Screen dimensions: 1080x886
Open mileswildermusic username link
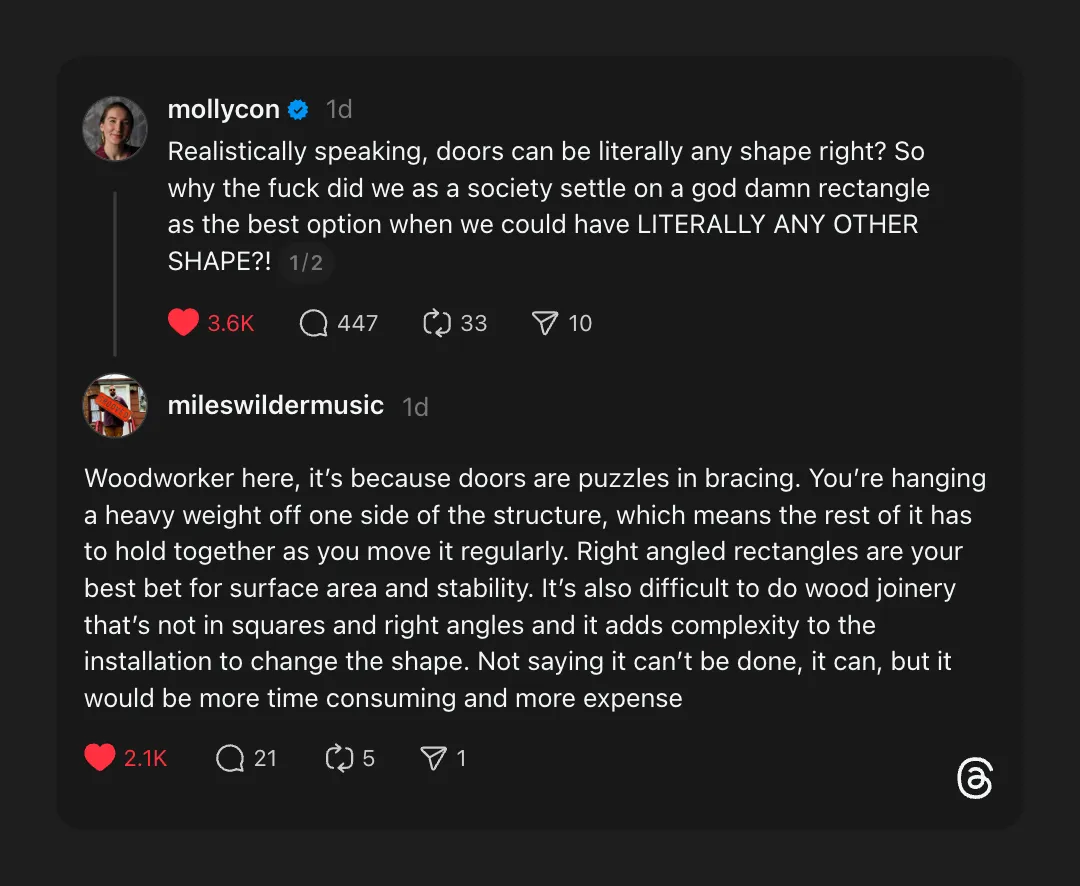coord(276,405)
